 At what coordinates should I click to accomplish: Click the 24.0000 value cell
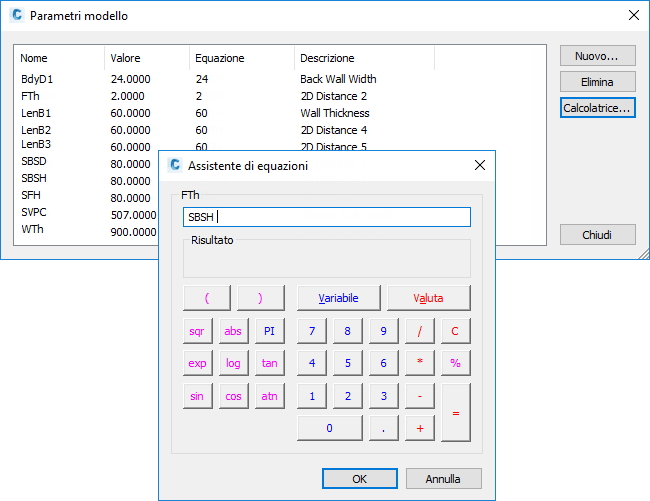click(x=131, y=79)
